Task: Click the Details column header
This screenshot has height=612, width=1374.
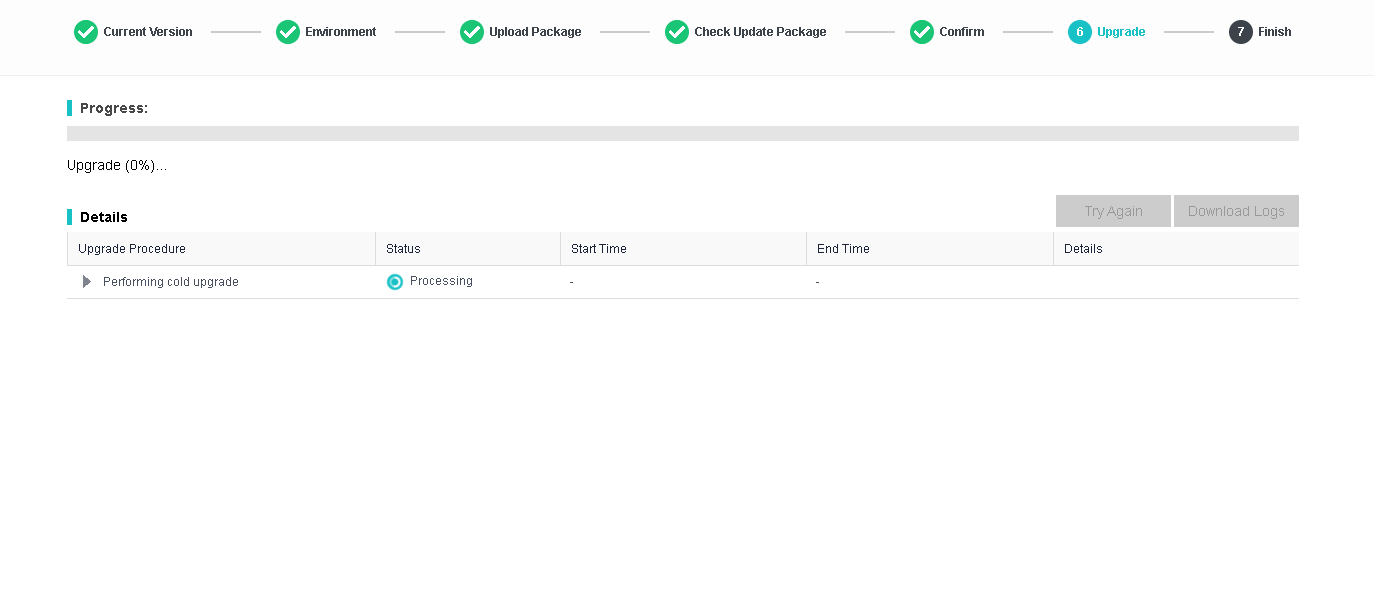Action: [1177, 249]
